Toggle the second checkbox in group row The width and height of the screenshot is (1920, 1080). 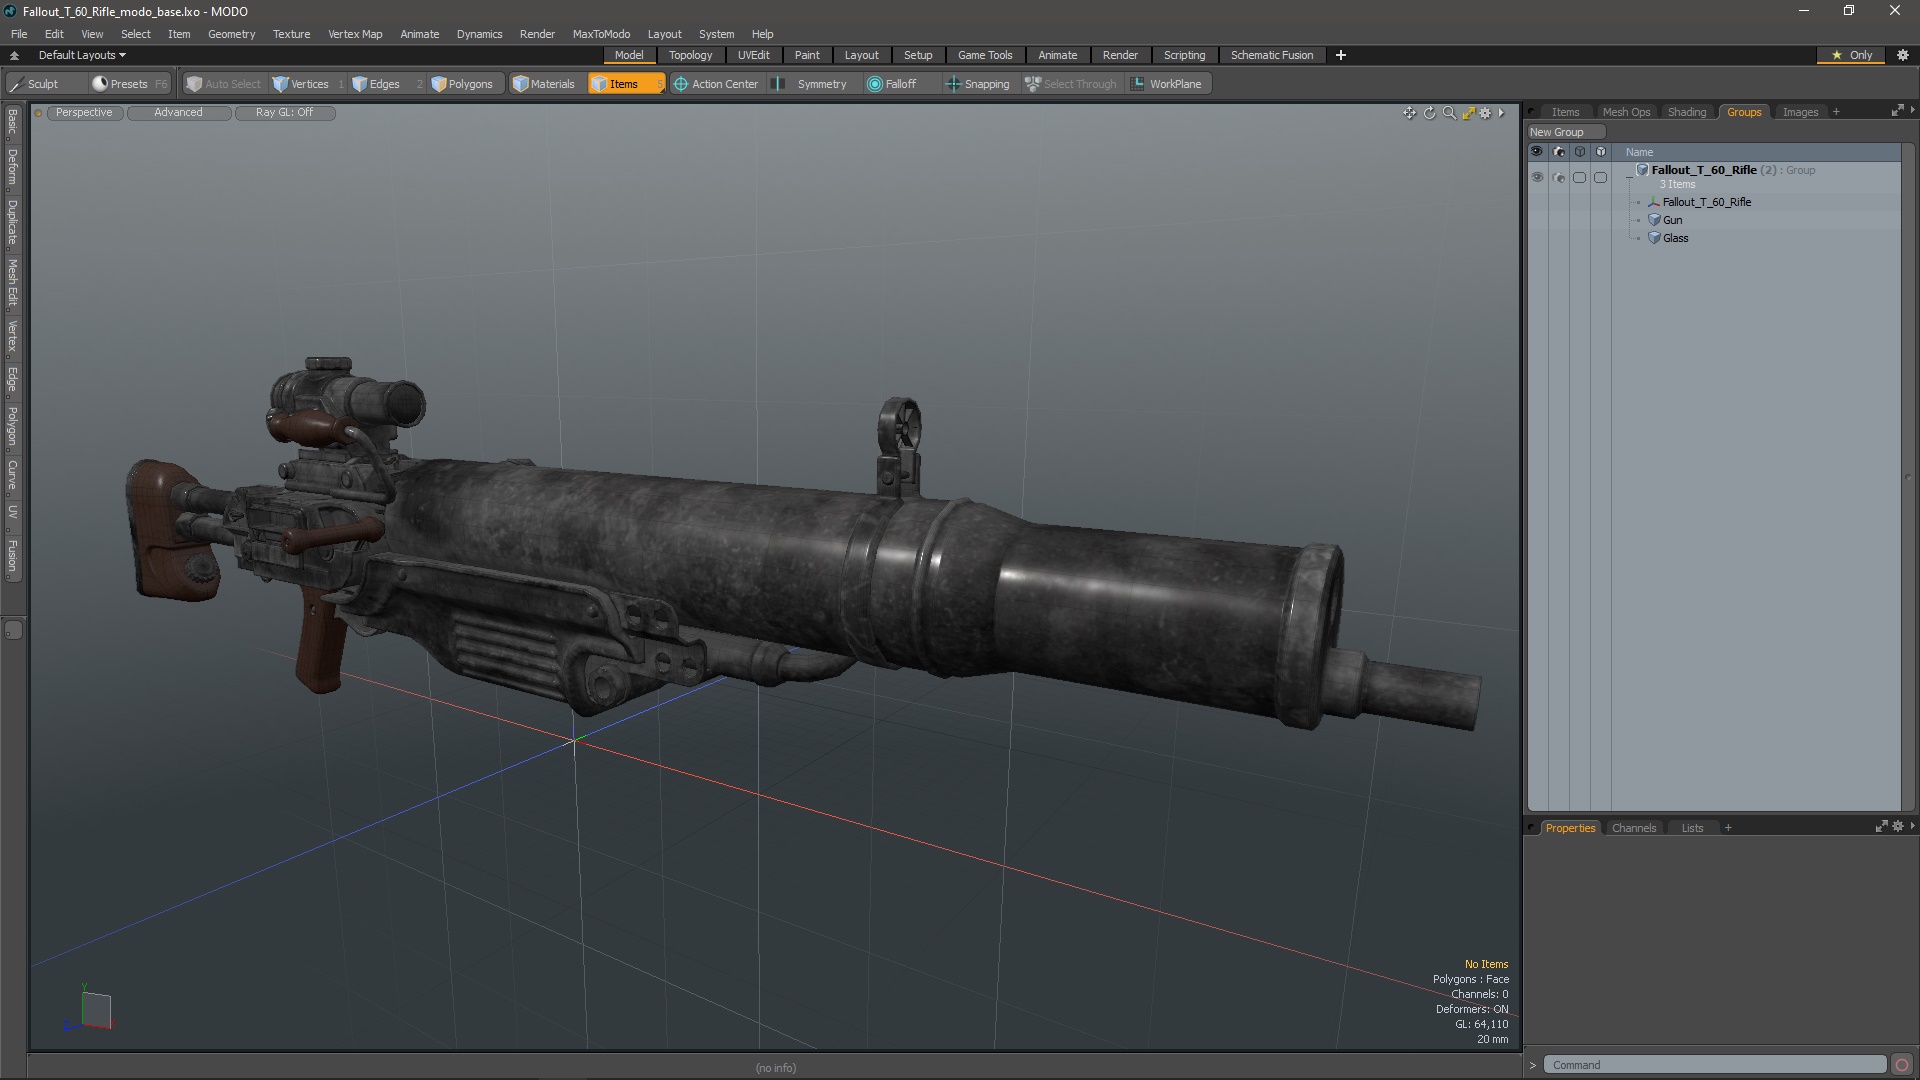(1600, 177)
